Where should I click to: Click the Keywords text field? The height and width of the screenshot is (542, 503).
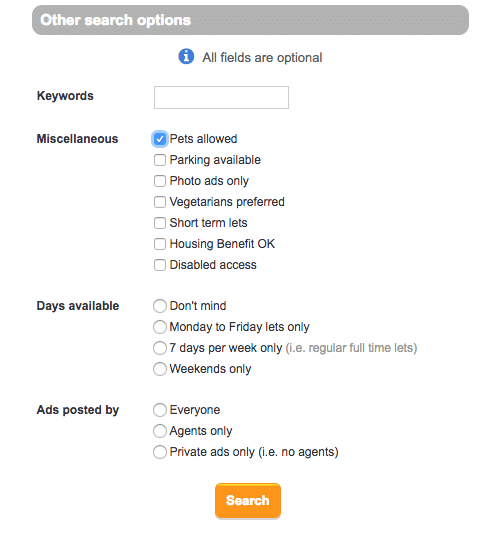pyautogui.click(x=221, y=97)
